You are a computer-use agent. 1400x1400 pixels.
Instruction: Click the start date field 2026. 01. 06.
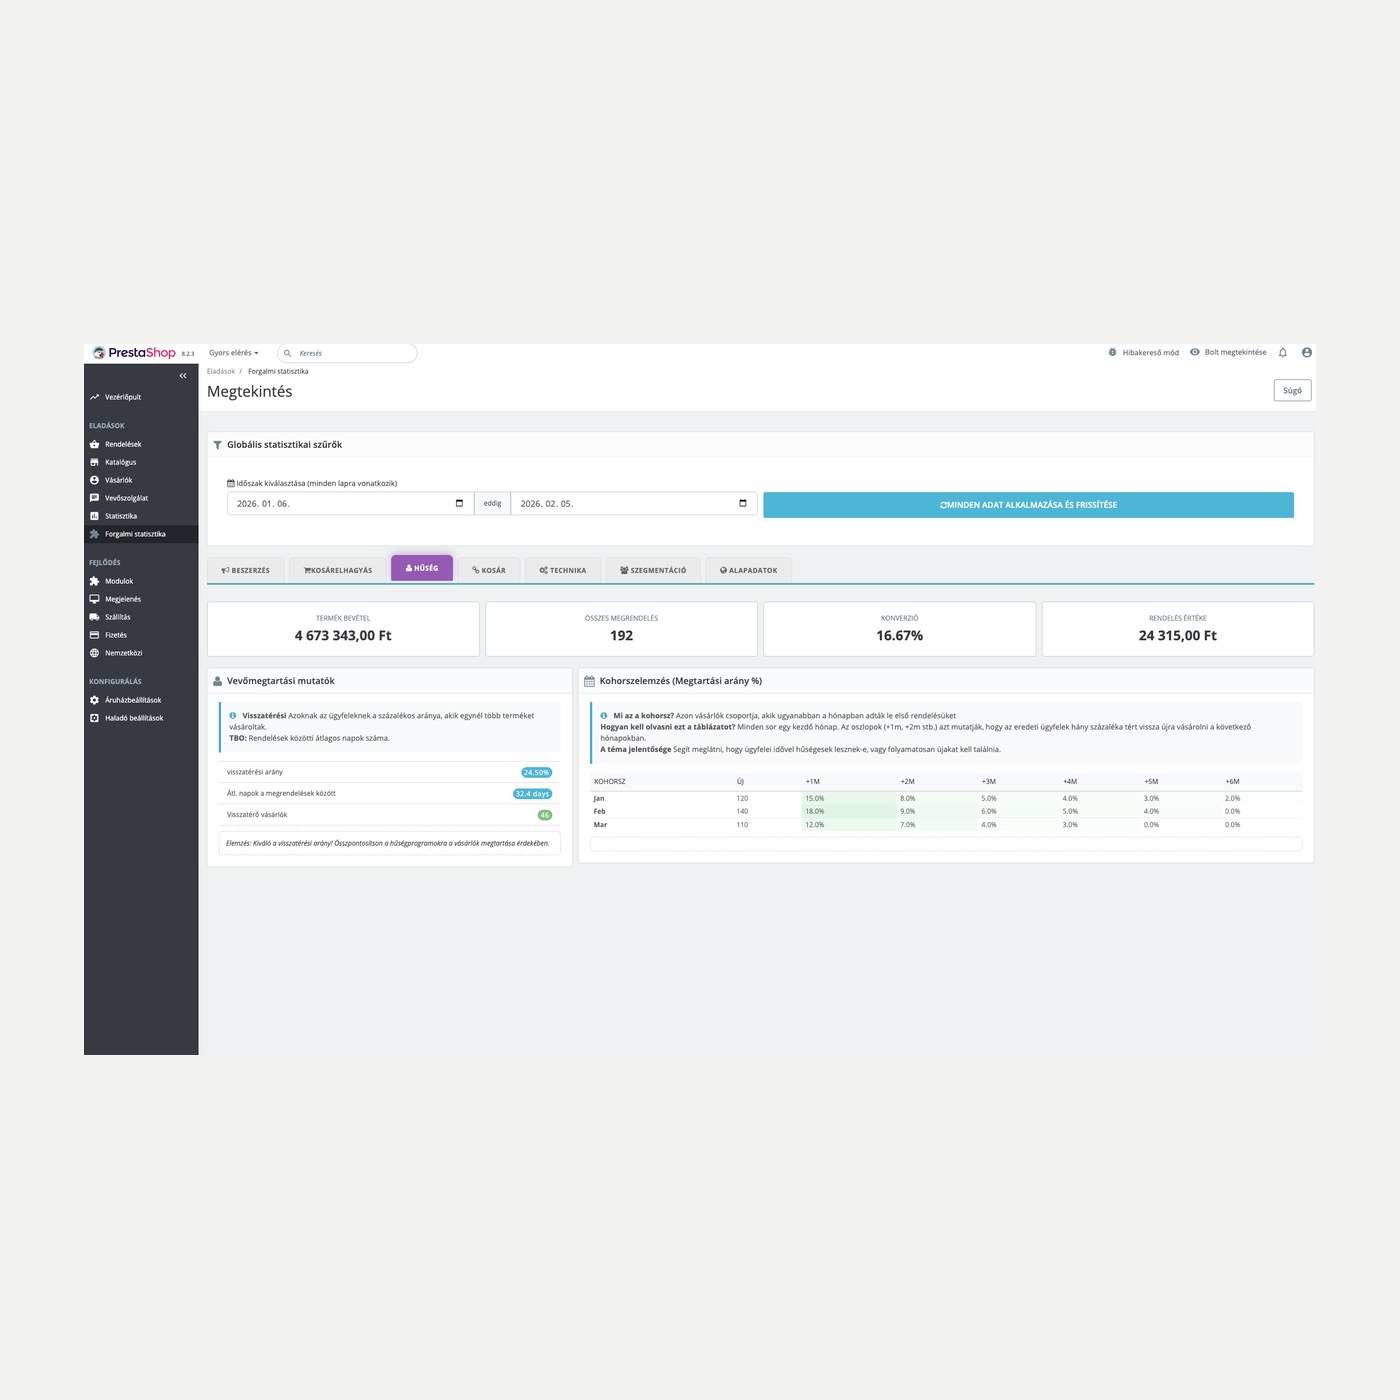[x=351, y=503]
